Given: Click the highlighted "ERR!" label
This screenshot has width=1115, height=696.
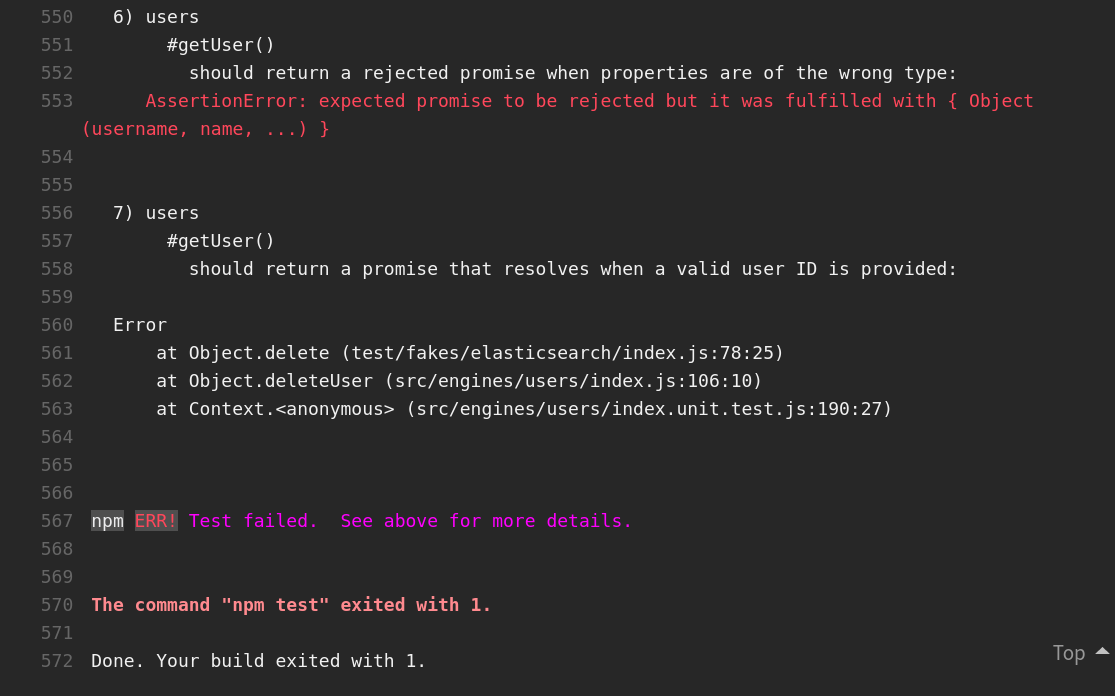Looking at the screenshot, I should 156,521.
